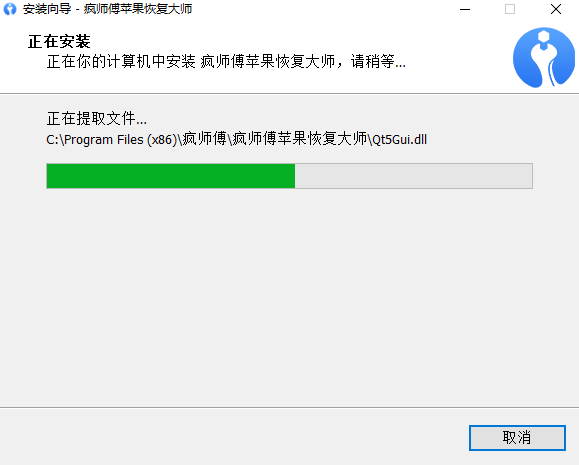Click the greyed-out maximize button

coord(510,9)
